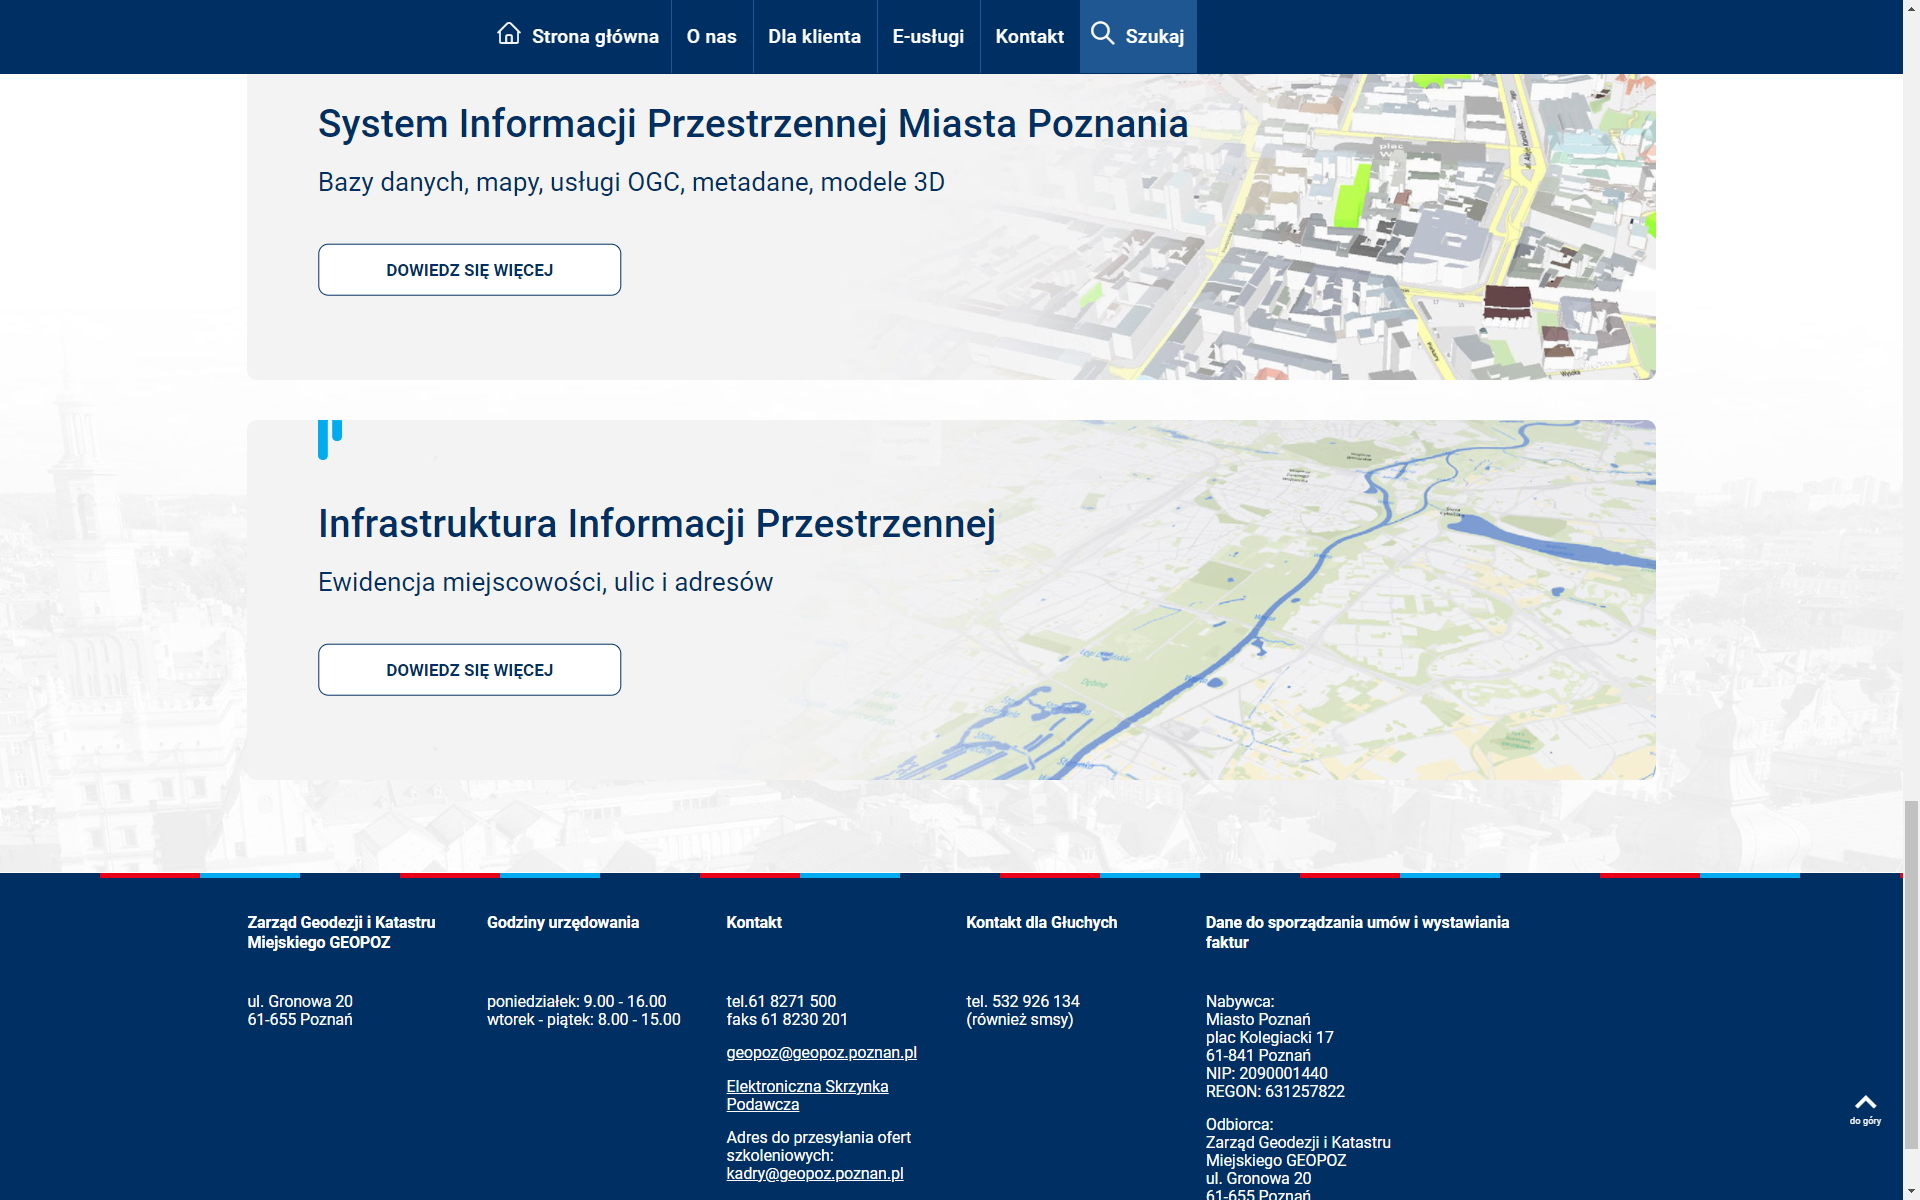Click 'Dowiedz się więcej' under System Informacji
Screen dimensions: 1920x1200
469,270
